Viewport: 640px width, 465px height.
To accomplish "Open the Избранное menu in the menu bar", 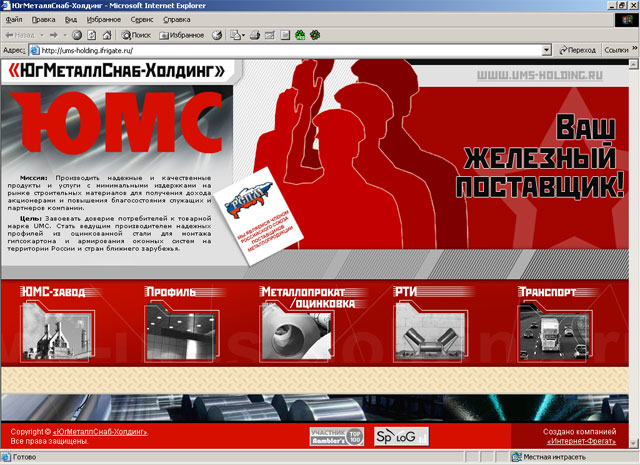I will coord(104,20).
